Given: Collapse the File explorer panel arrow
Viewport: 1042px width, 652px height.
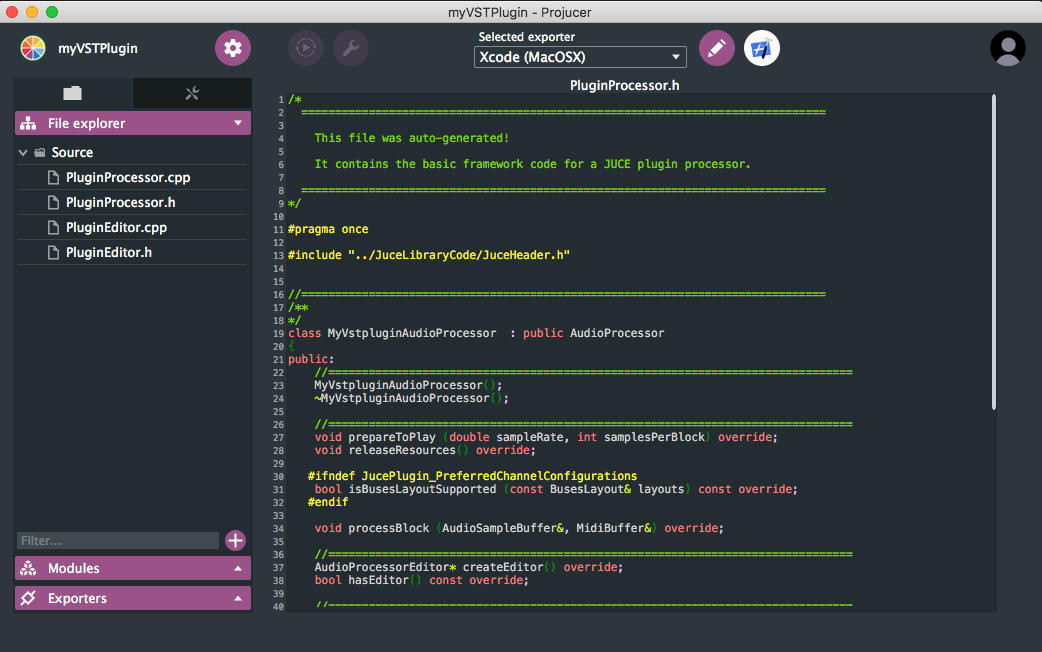Looking at the screenshot, I should 238,123.
